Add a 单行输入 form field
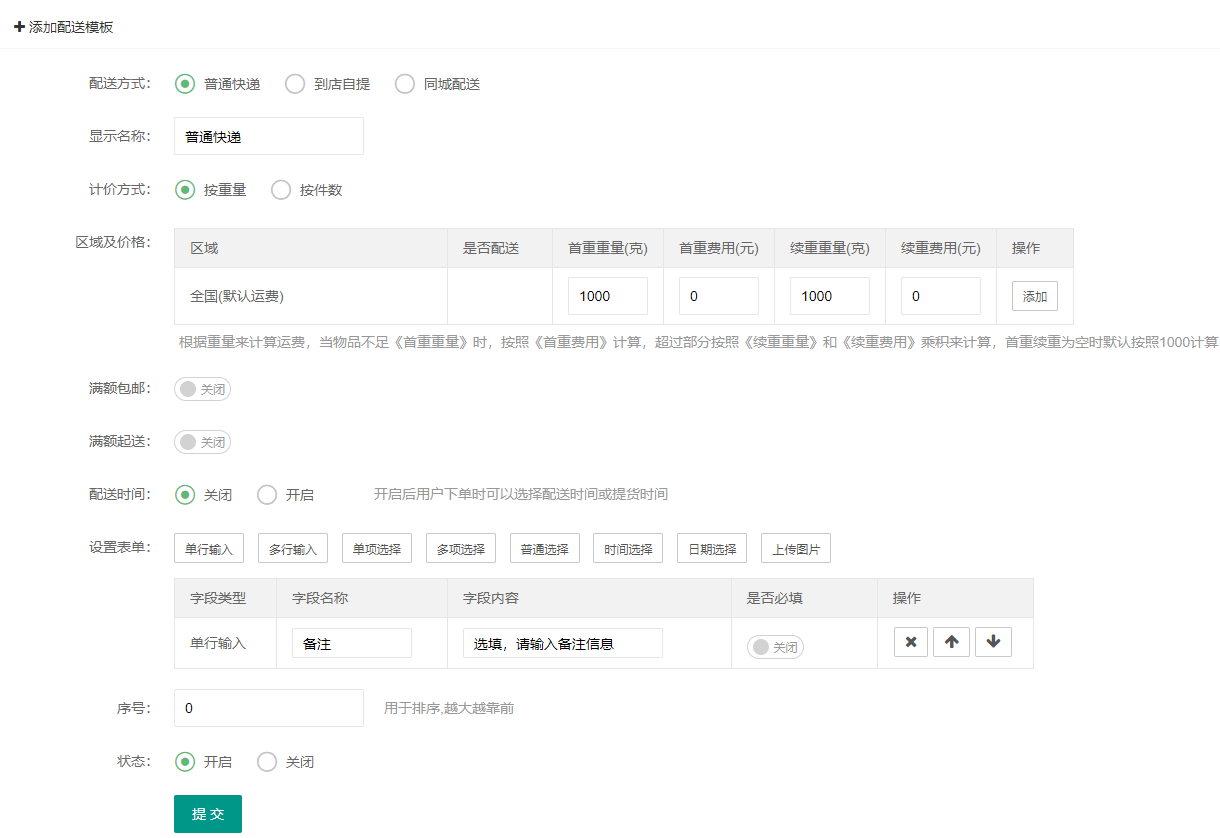This screenshot has width=1220, height=838. [x=208, y=549]
